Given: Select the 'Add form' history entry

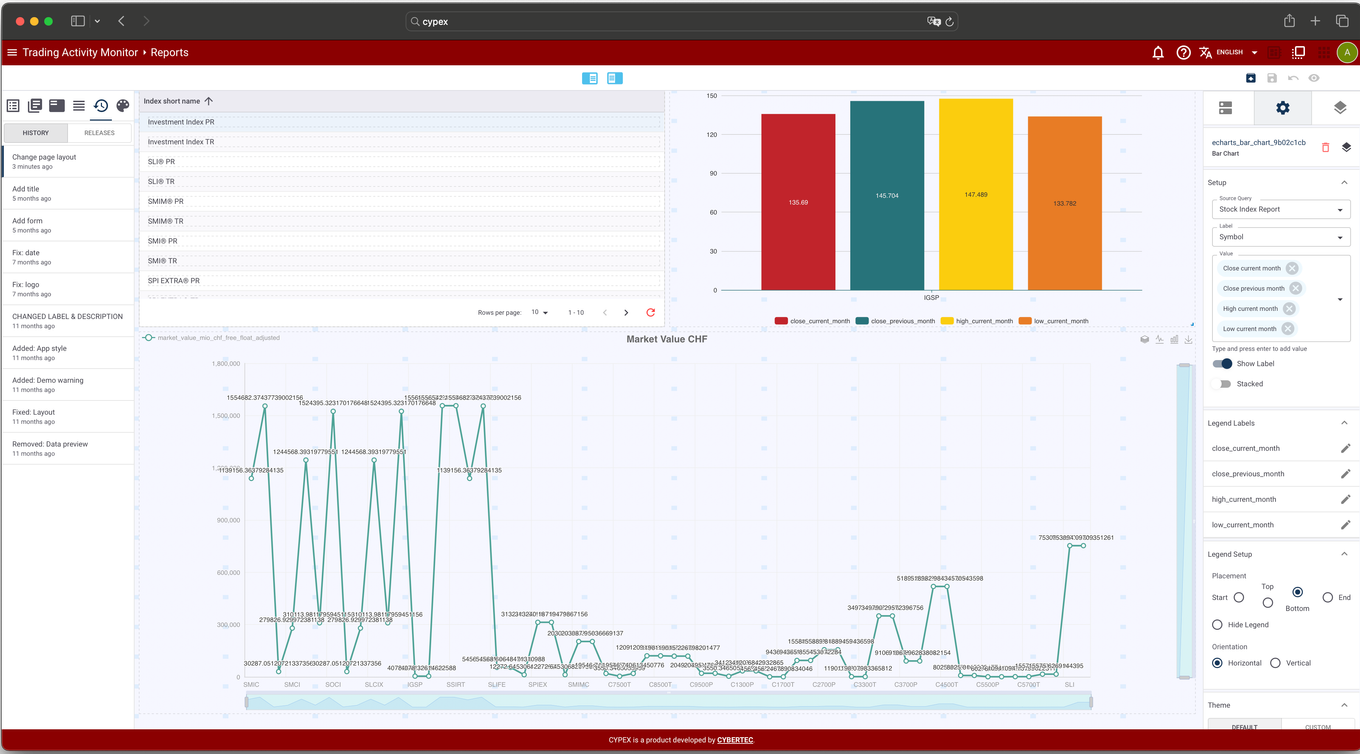Looking at the screenshot, I should [x=67, y=225].
